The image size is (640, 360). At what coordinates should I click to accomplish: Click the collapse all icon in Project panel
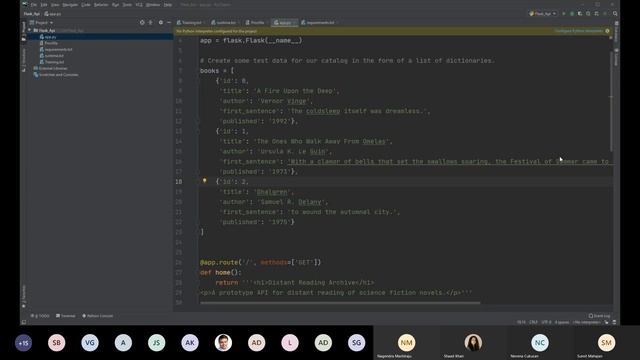(151, 22)
